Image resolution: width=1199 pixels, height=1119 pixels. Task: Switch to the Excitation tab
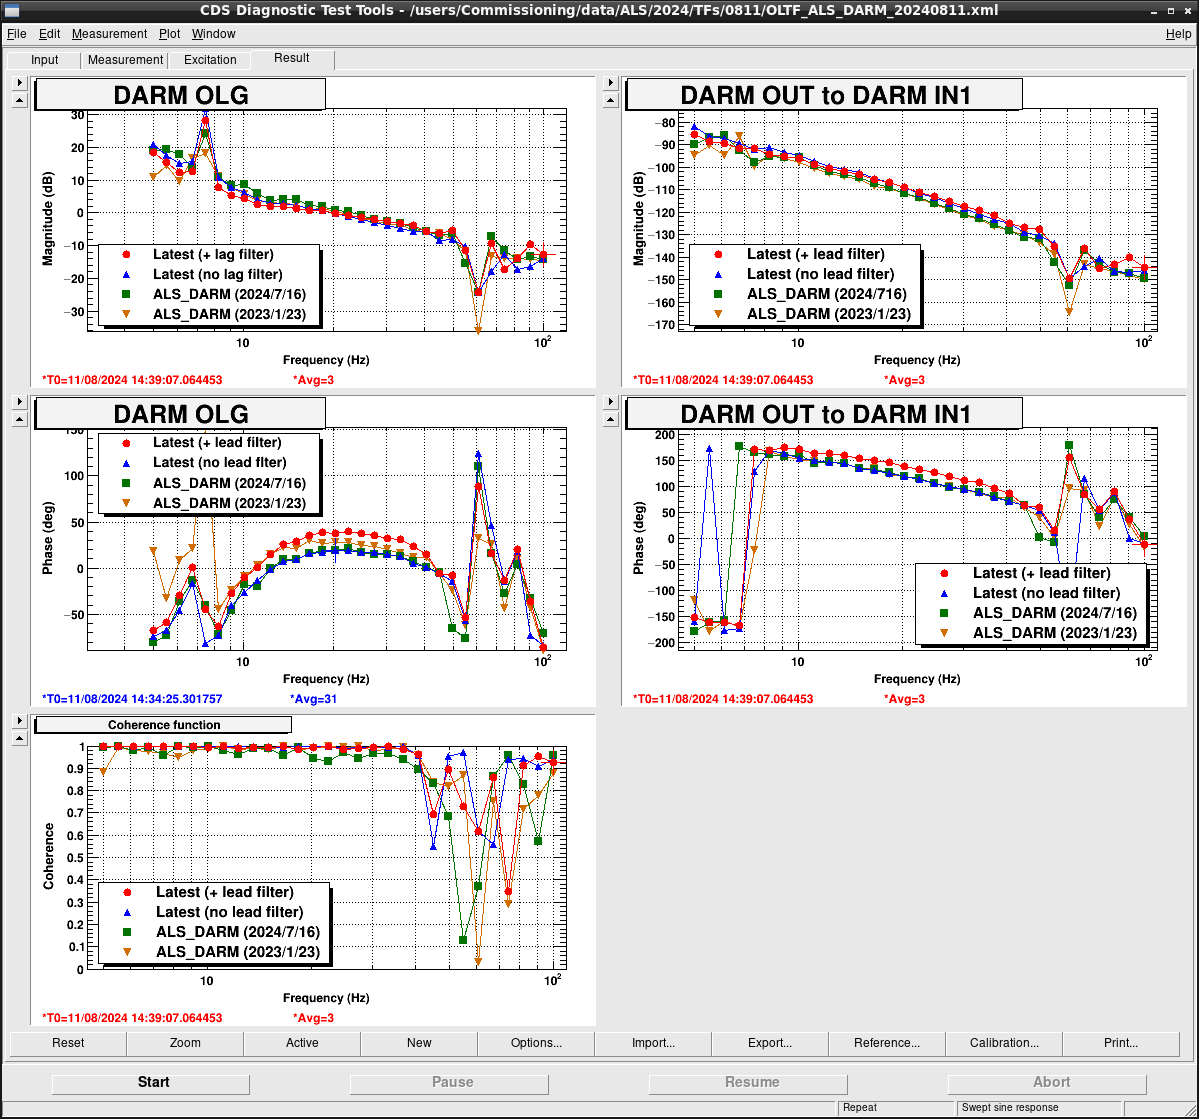point(210,60)
